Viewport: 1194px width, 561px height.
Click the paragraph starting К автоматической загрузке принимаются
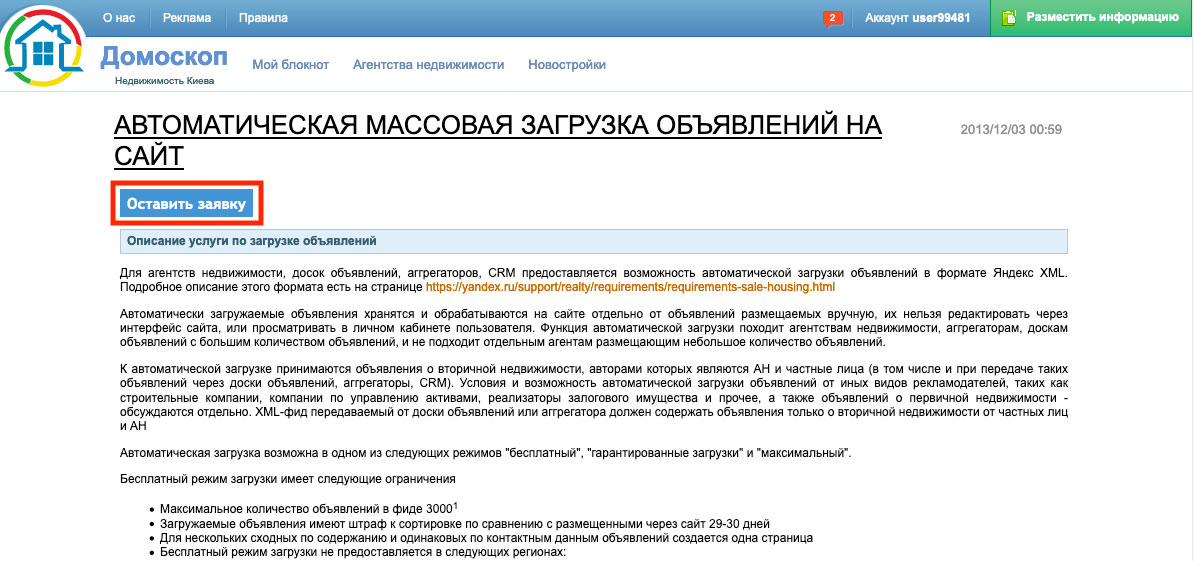pyautogui.click(x=593, y=398)
